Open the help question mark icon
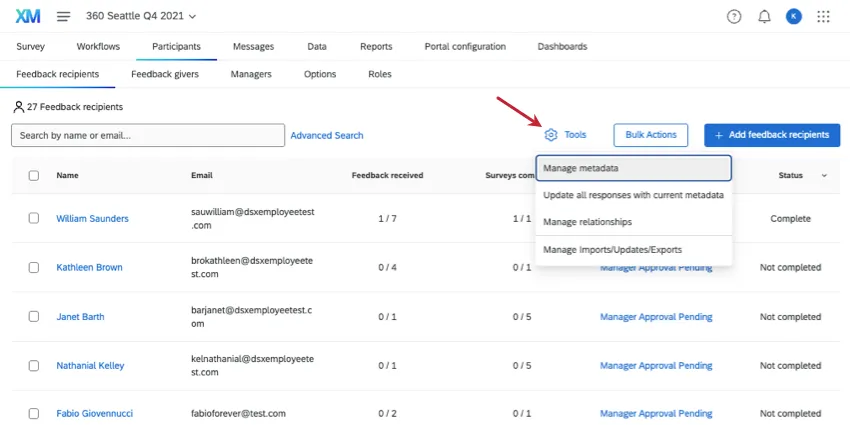Viewport: 850px width, 425px height. (733, 17)
